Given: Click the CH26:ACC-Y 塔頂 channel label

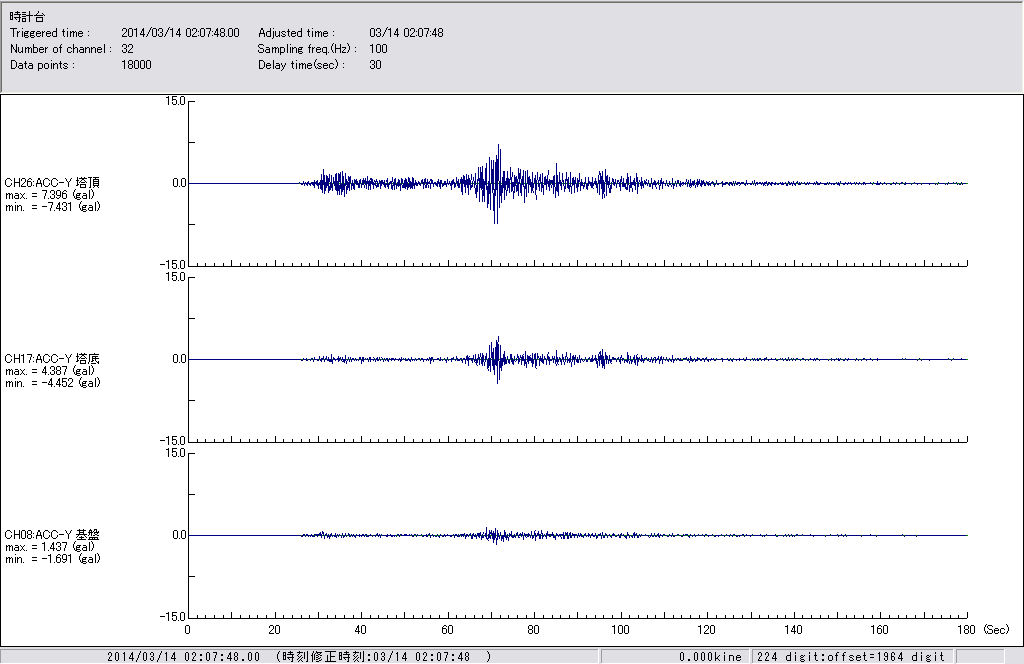Looking at the screenshot, I should (52, 182).
